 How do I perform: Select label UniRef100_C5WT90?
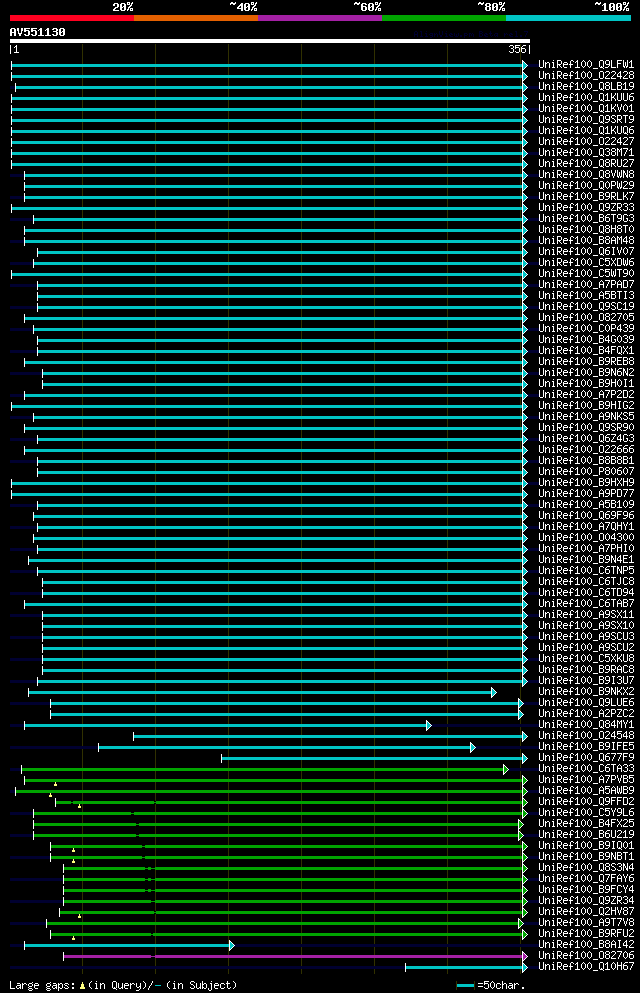[586, 274]
